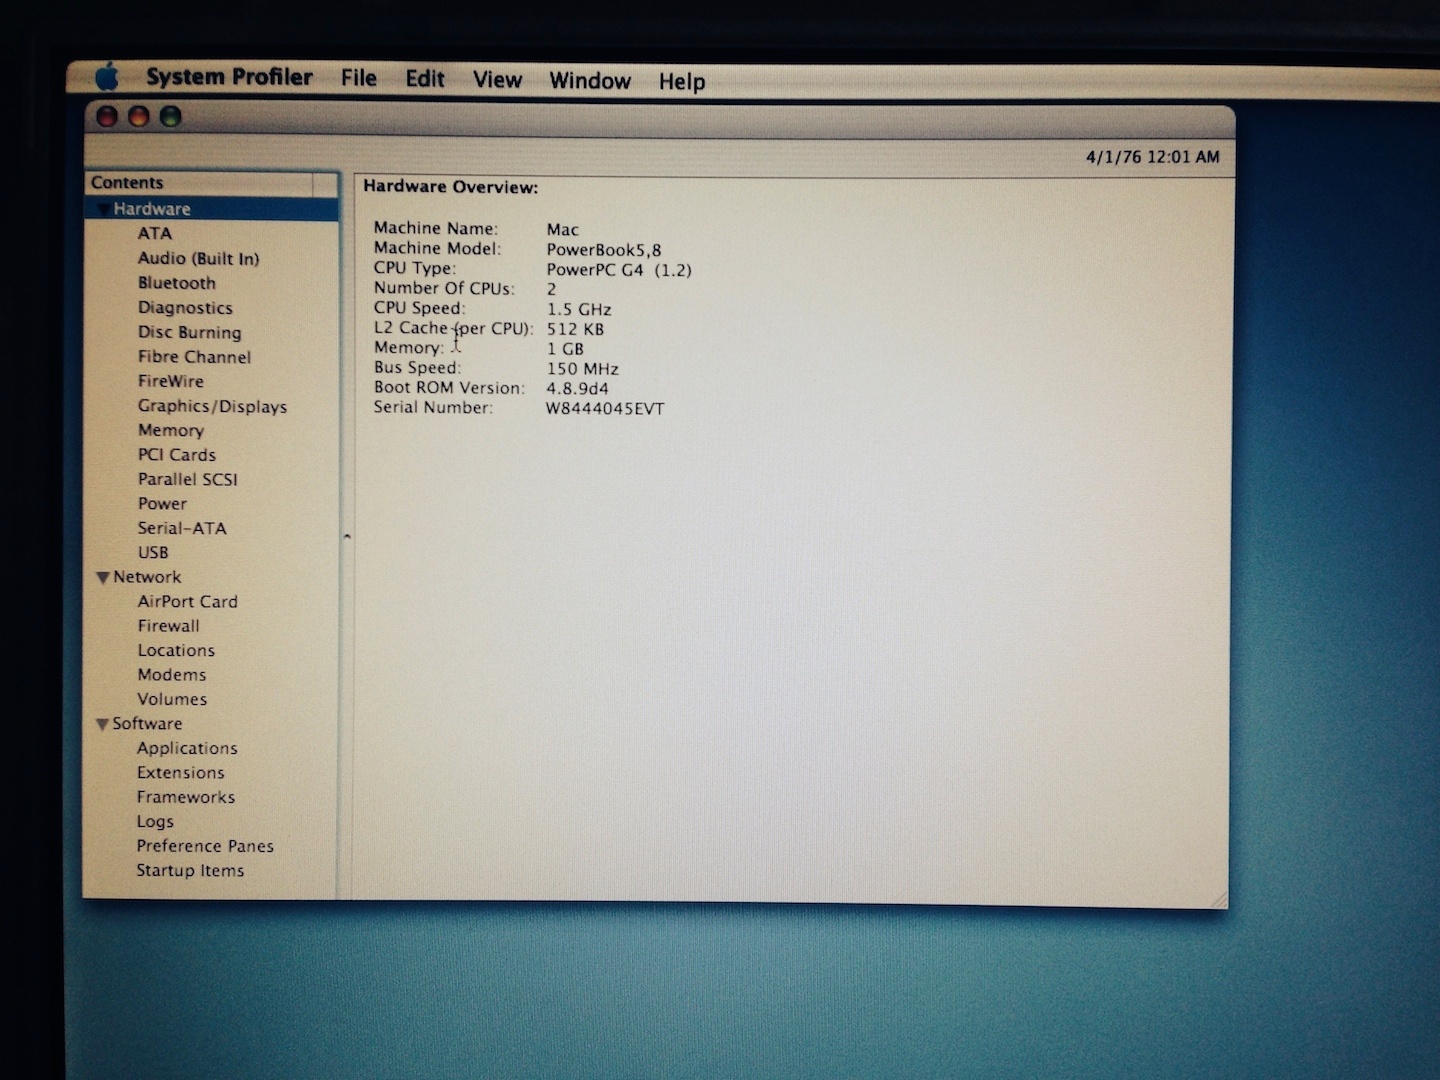Screen dimensions: 1440x1080
Task: Open the View menu
Action: click(x=497, y=80)
